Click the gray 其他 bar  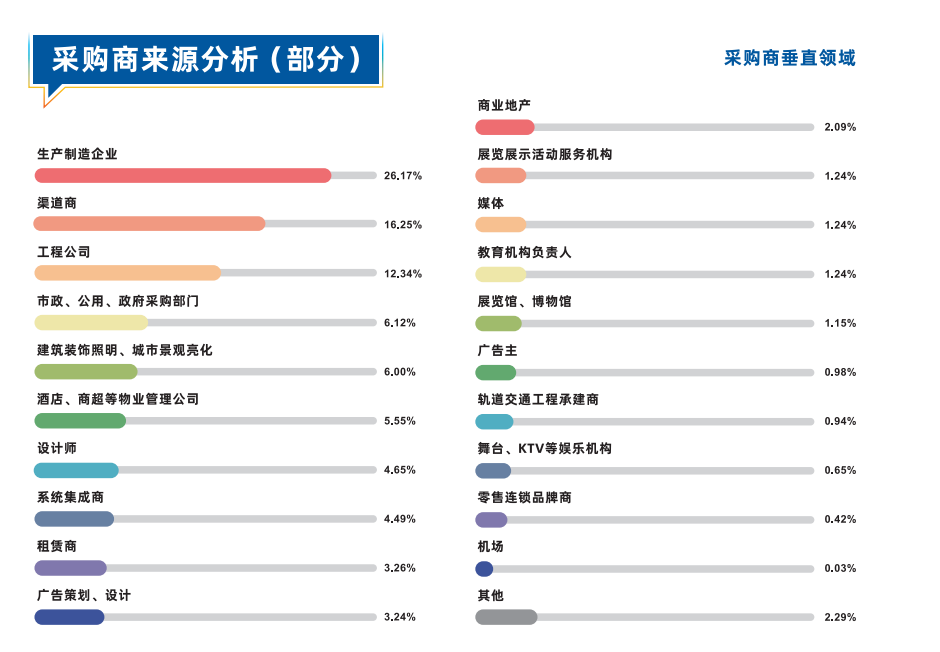coord(506,617)
